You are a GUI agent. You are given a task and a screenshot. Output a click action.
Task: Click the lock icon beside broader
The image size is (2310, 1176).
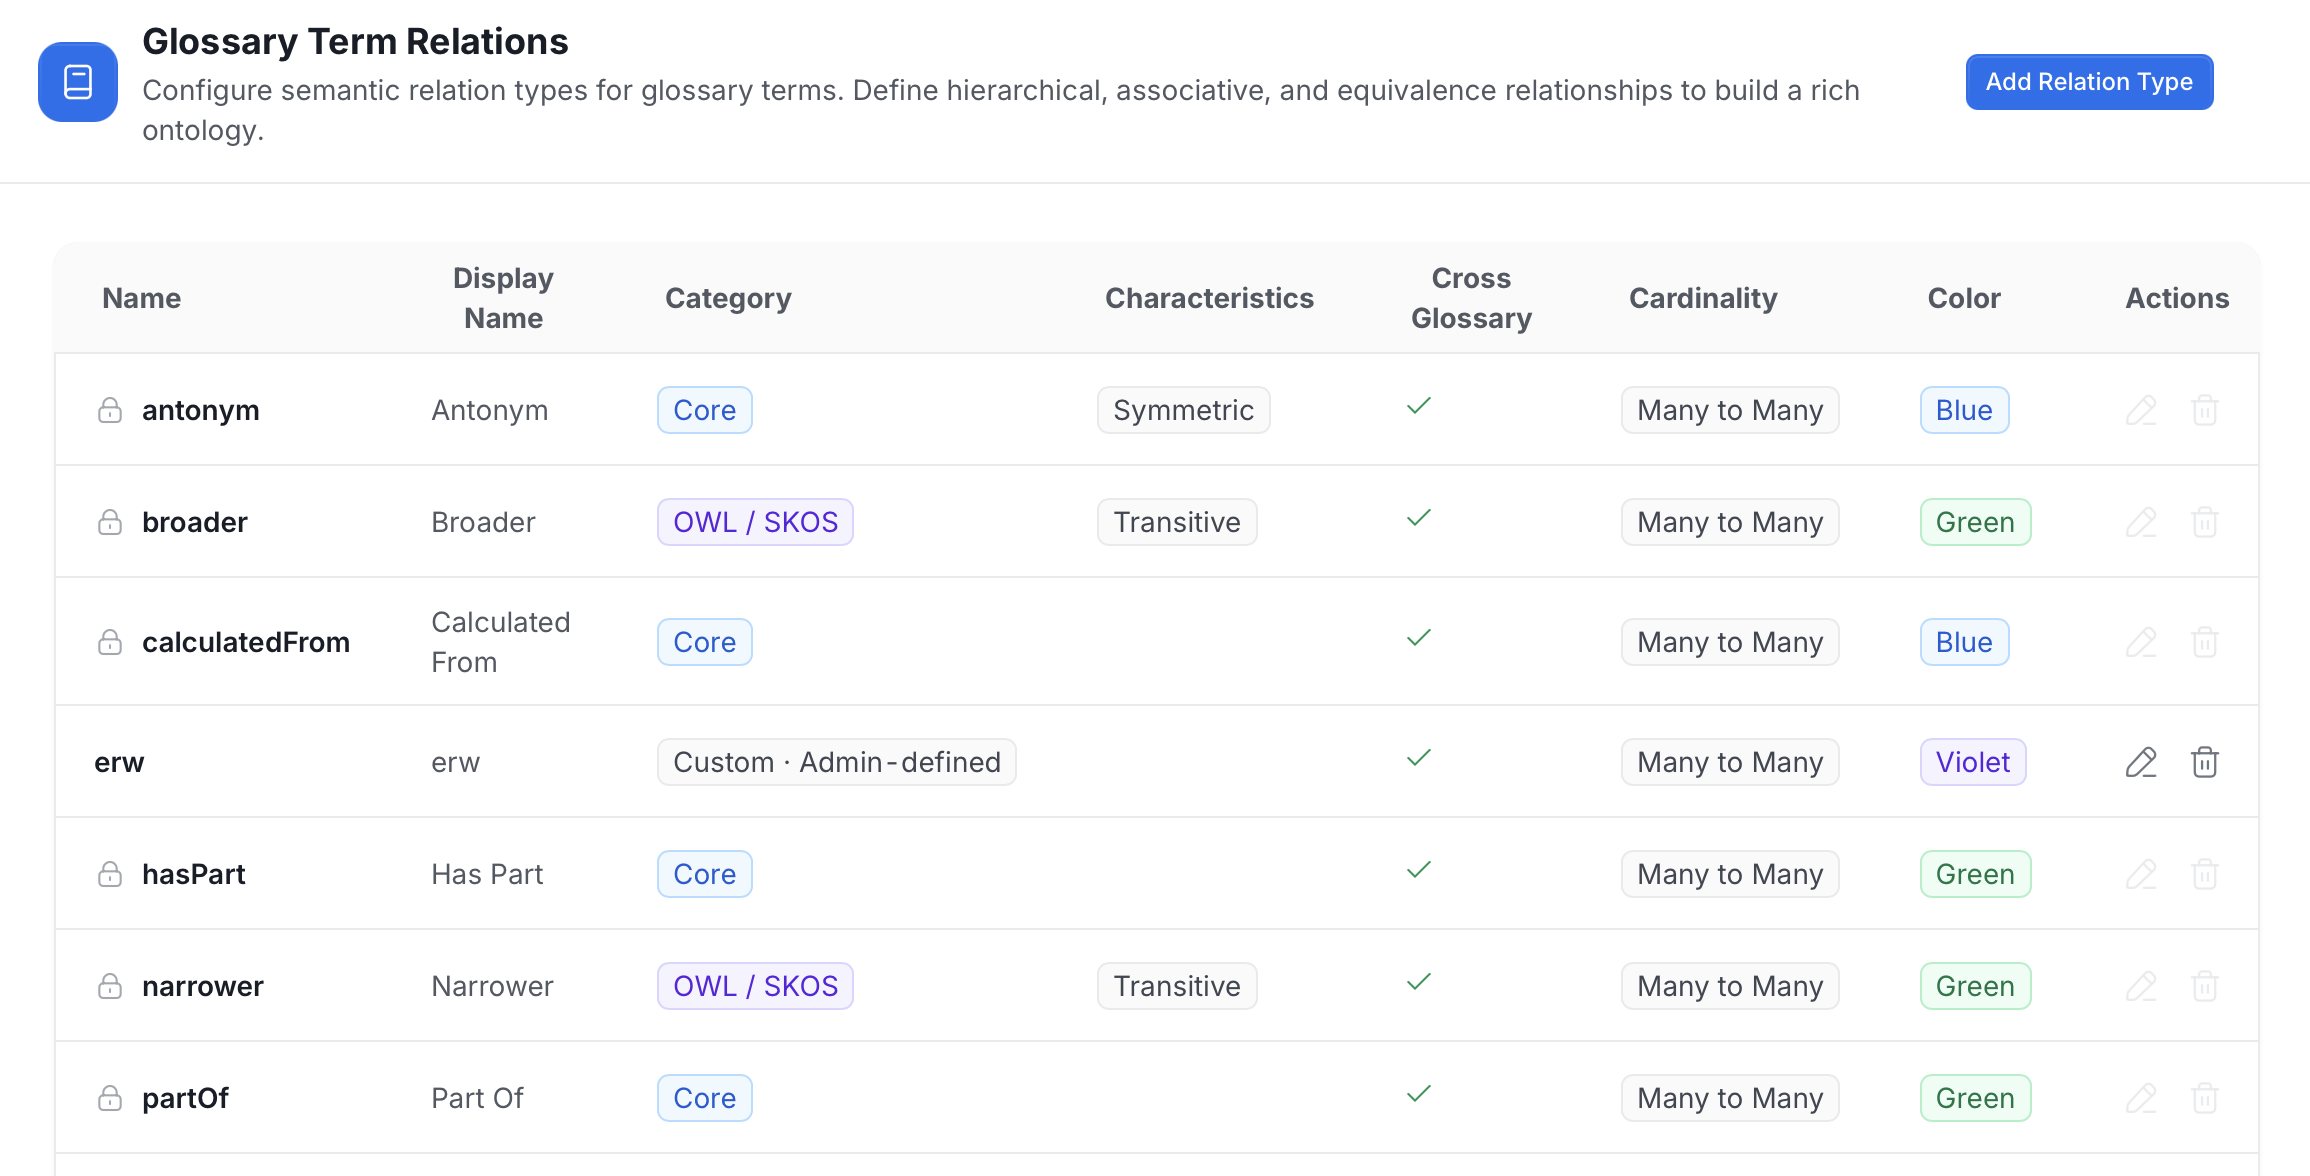[110, 522]
